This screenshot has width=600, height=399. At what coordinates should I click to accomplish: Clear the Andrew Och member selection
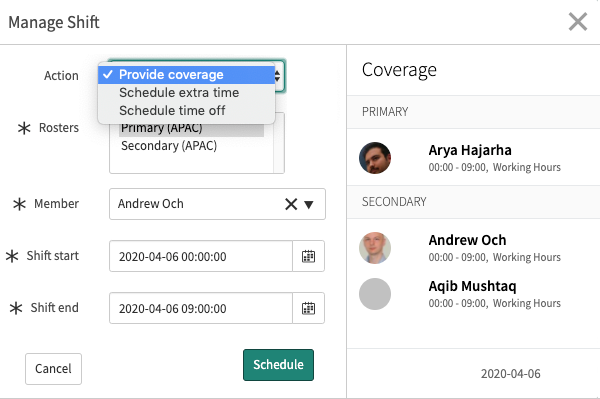point(291,204)
